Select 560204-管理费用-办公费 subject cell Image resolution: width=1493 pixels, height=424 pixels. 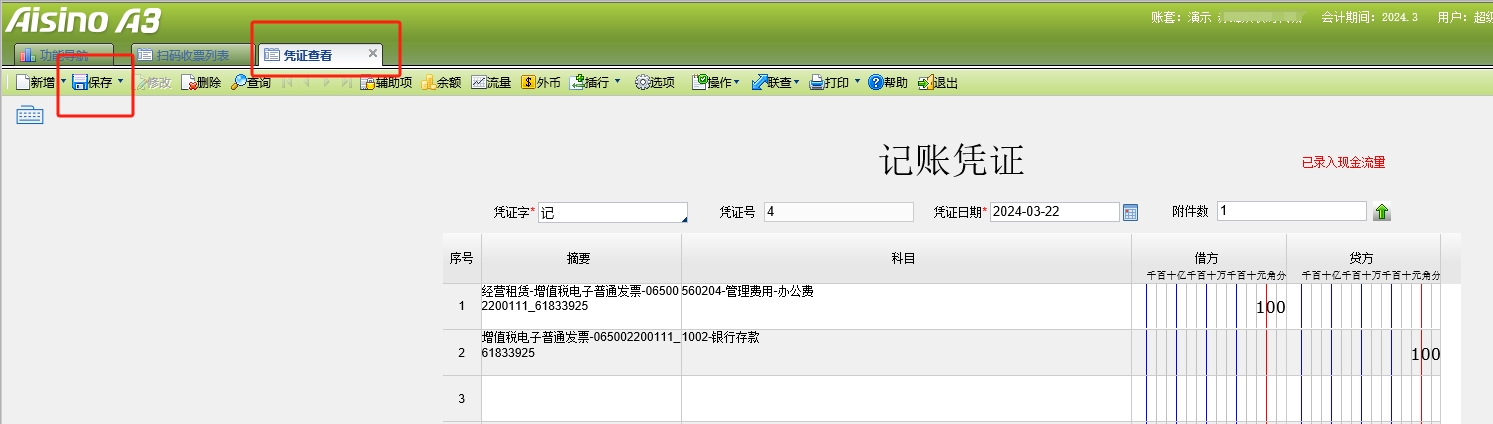pyautogui.click(x=906, y=306)
